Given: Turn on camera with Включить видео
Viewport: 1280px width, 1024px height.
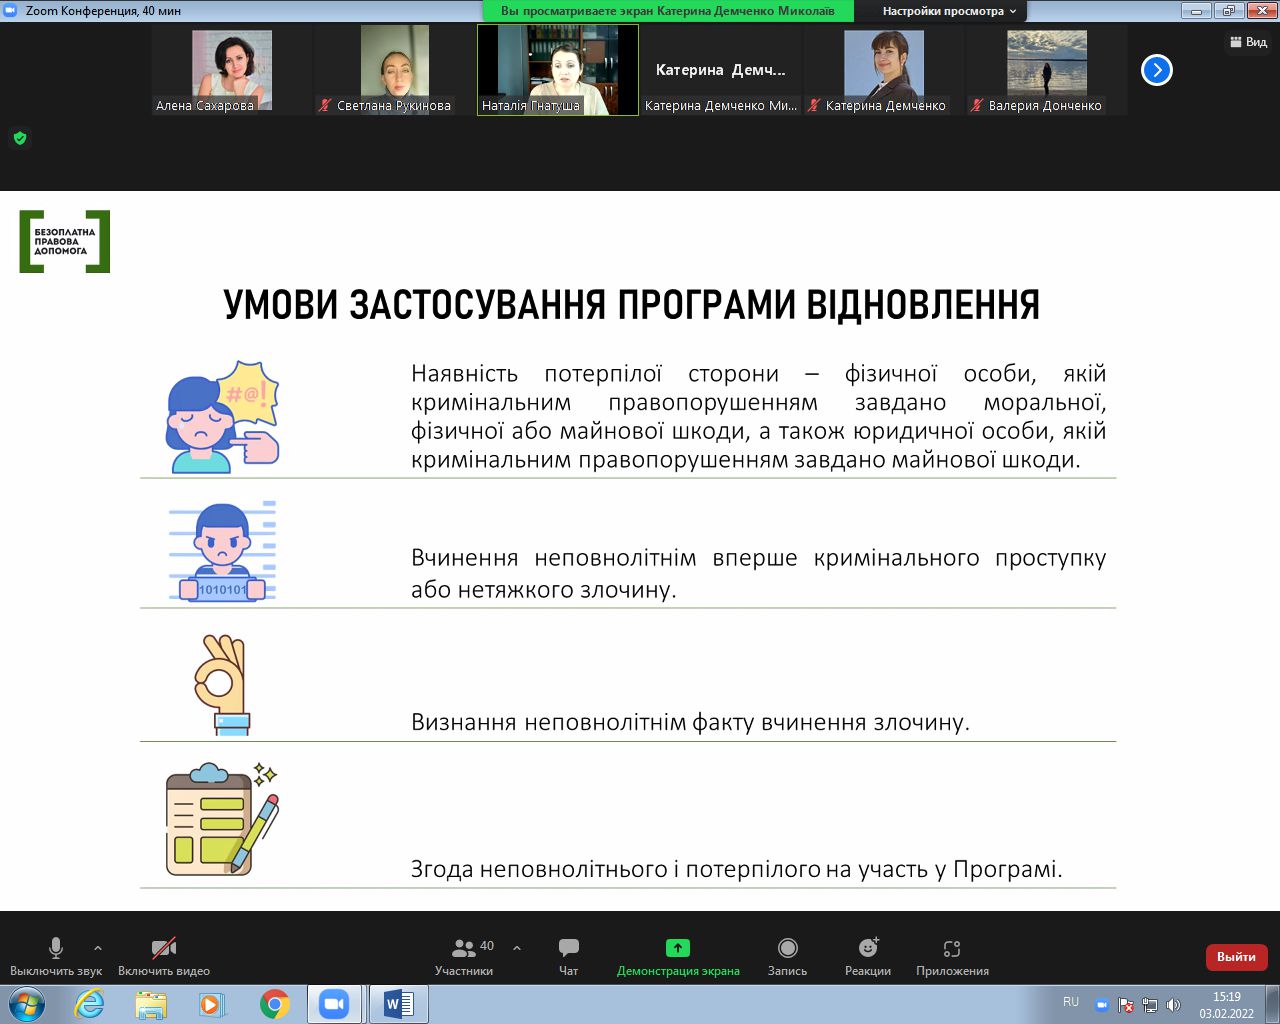Looking at the screenshot, I should point(164,956).
